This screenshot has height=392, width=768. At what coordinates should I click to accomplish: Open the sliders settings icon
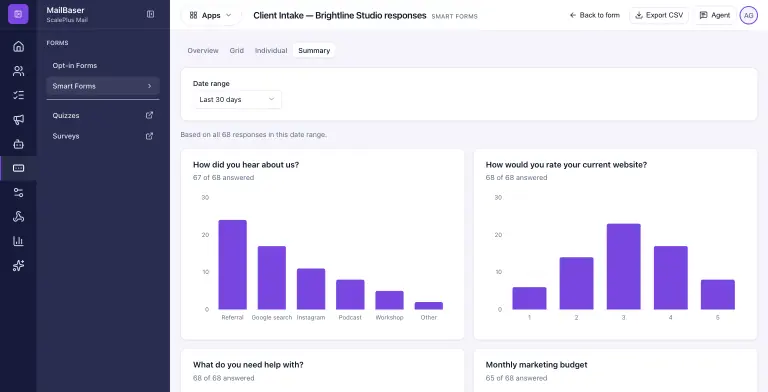coord(18,193)
